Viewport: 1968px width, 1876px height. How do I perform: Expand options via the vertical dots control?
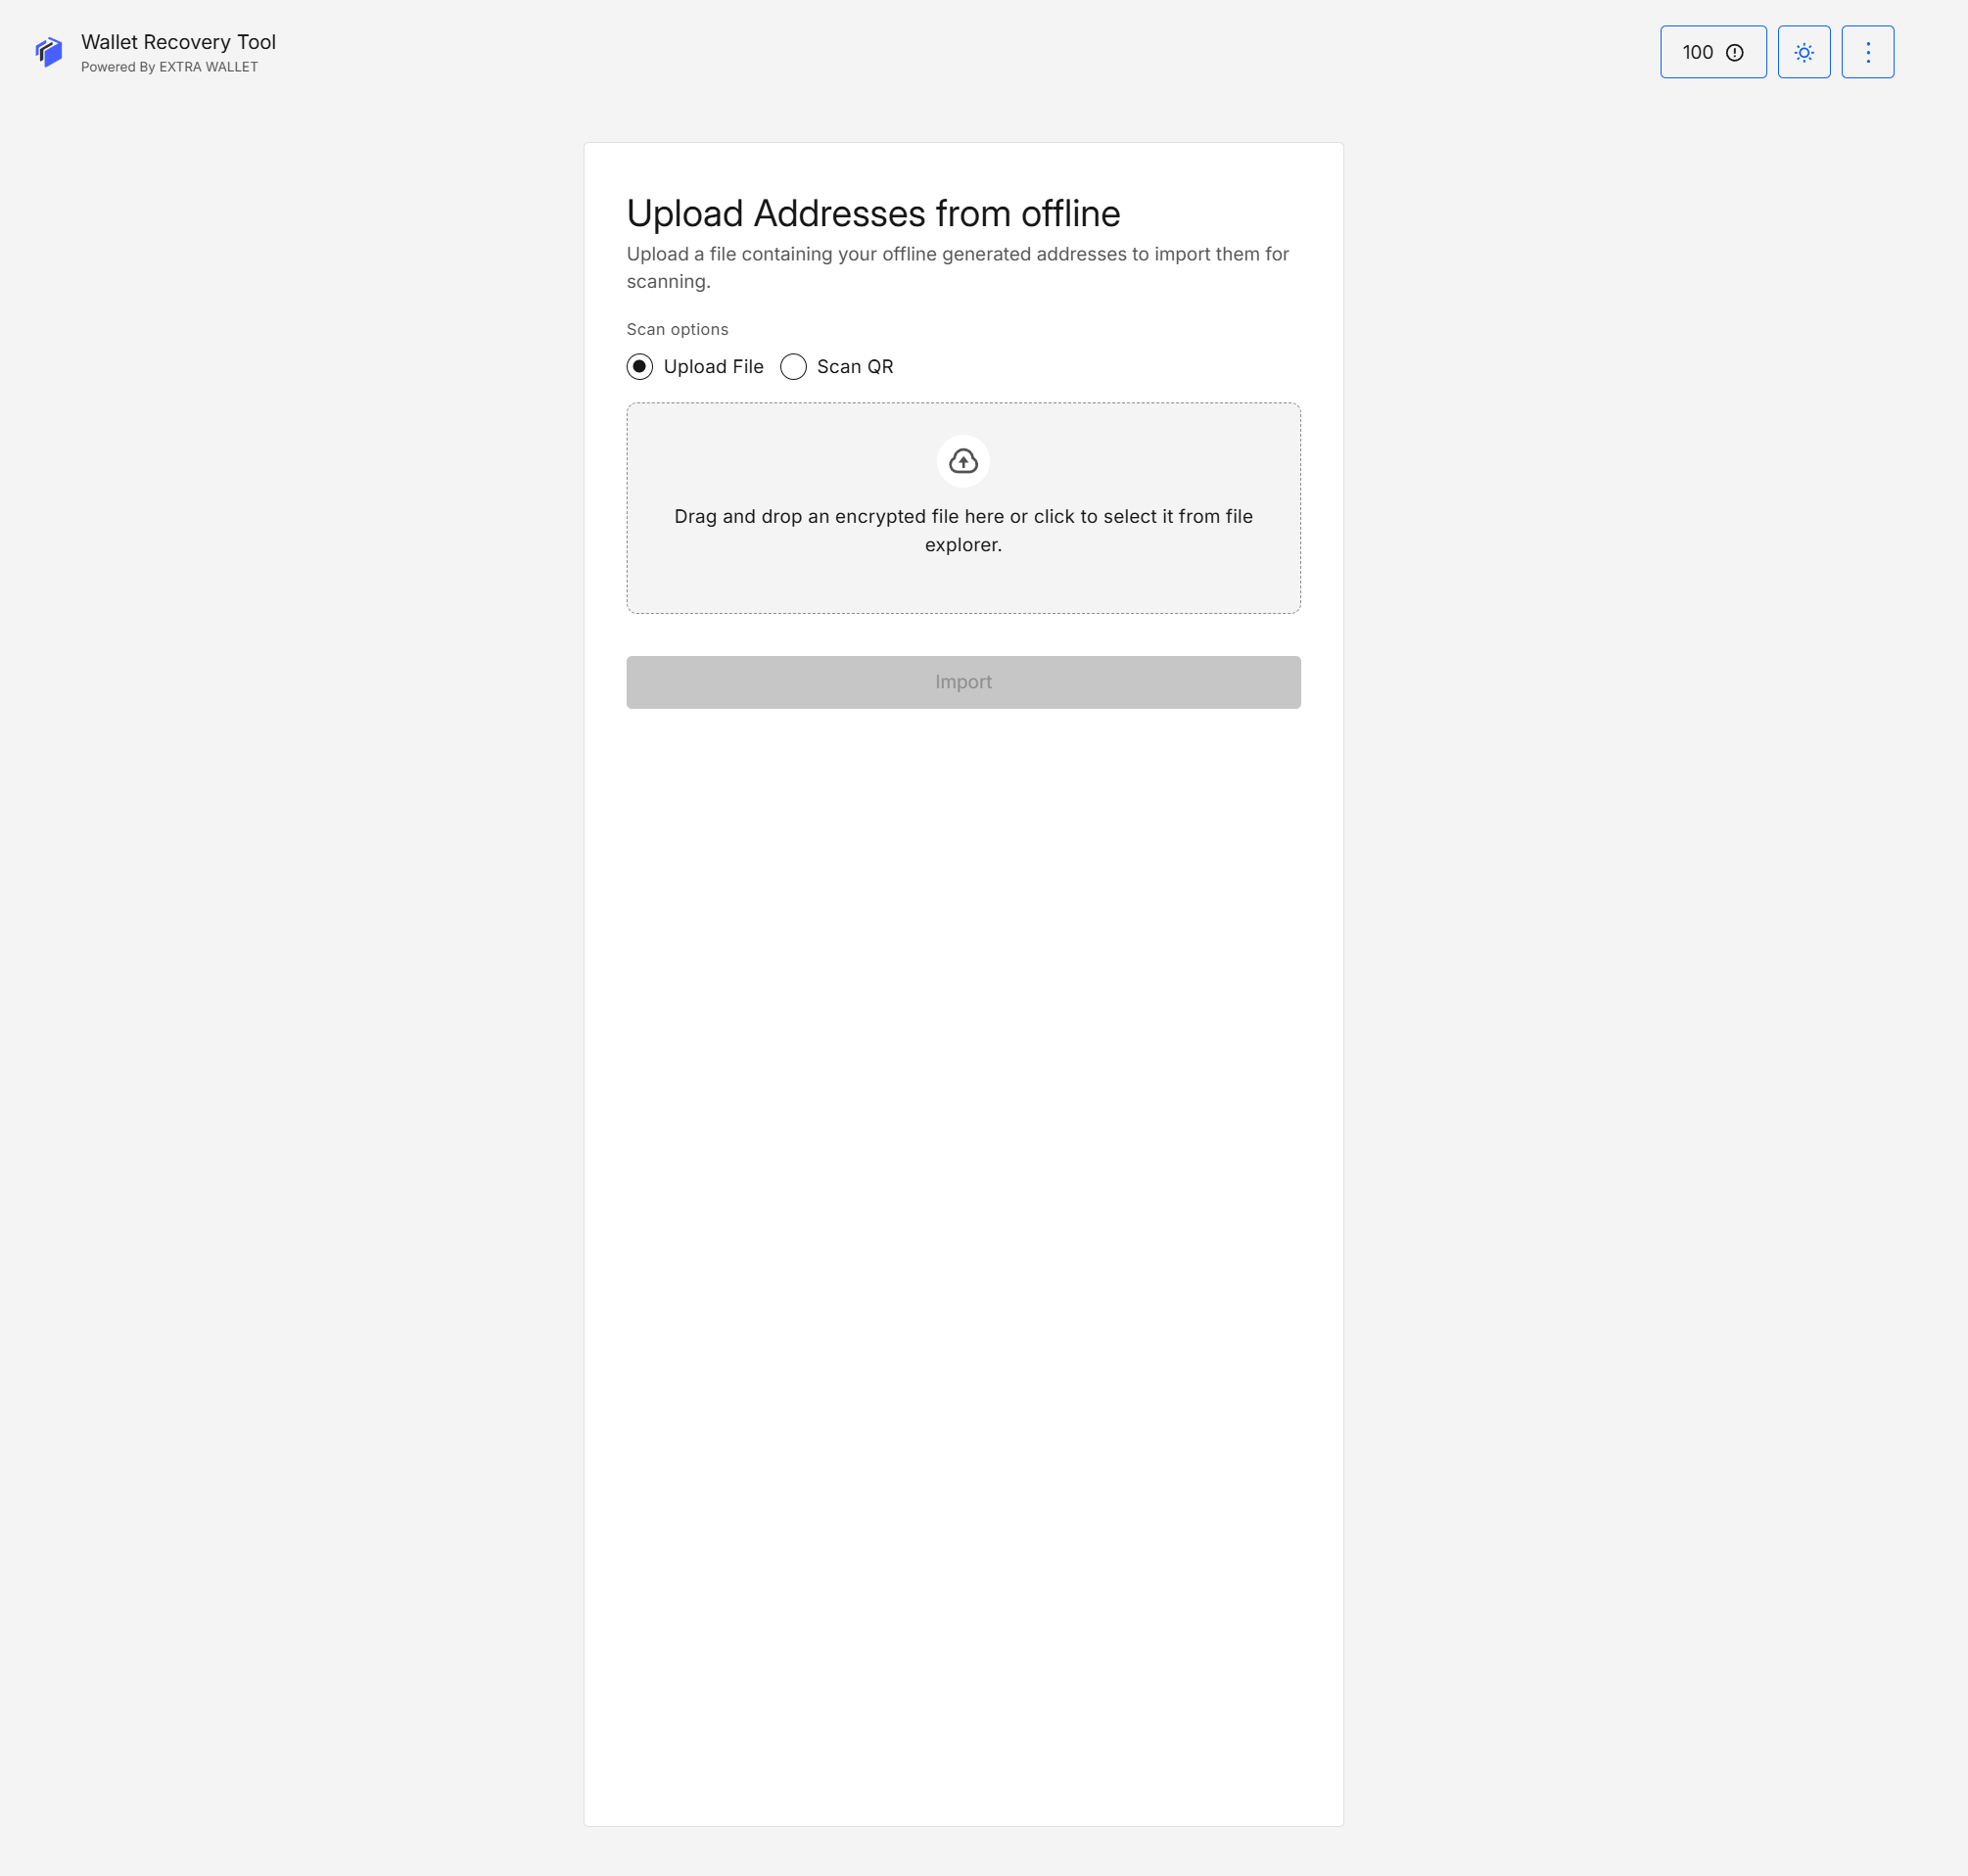[x=1867, y=52]
